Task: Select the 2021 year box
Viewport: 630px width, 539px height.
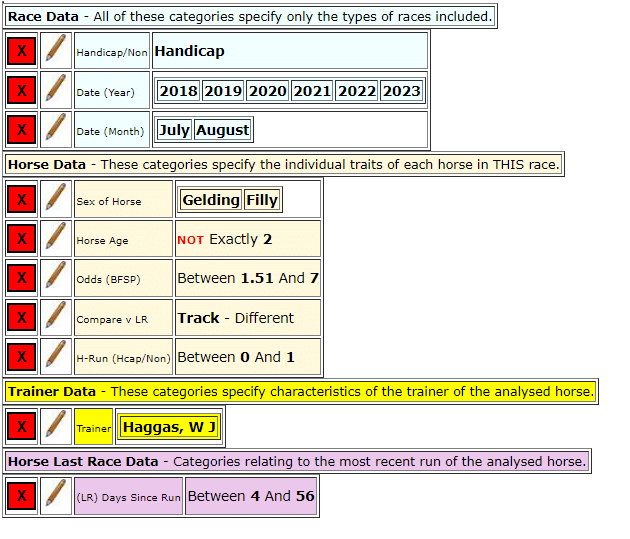Action: [x=312, y=91]
